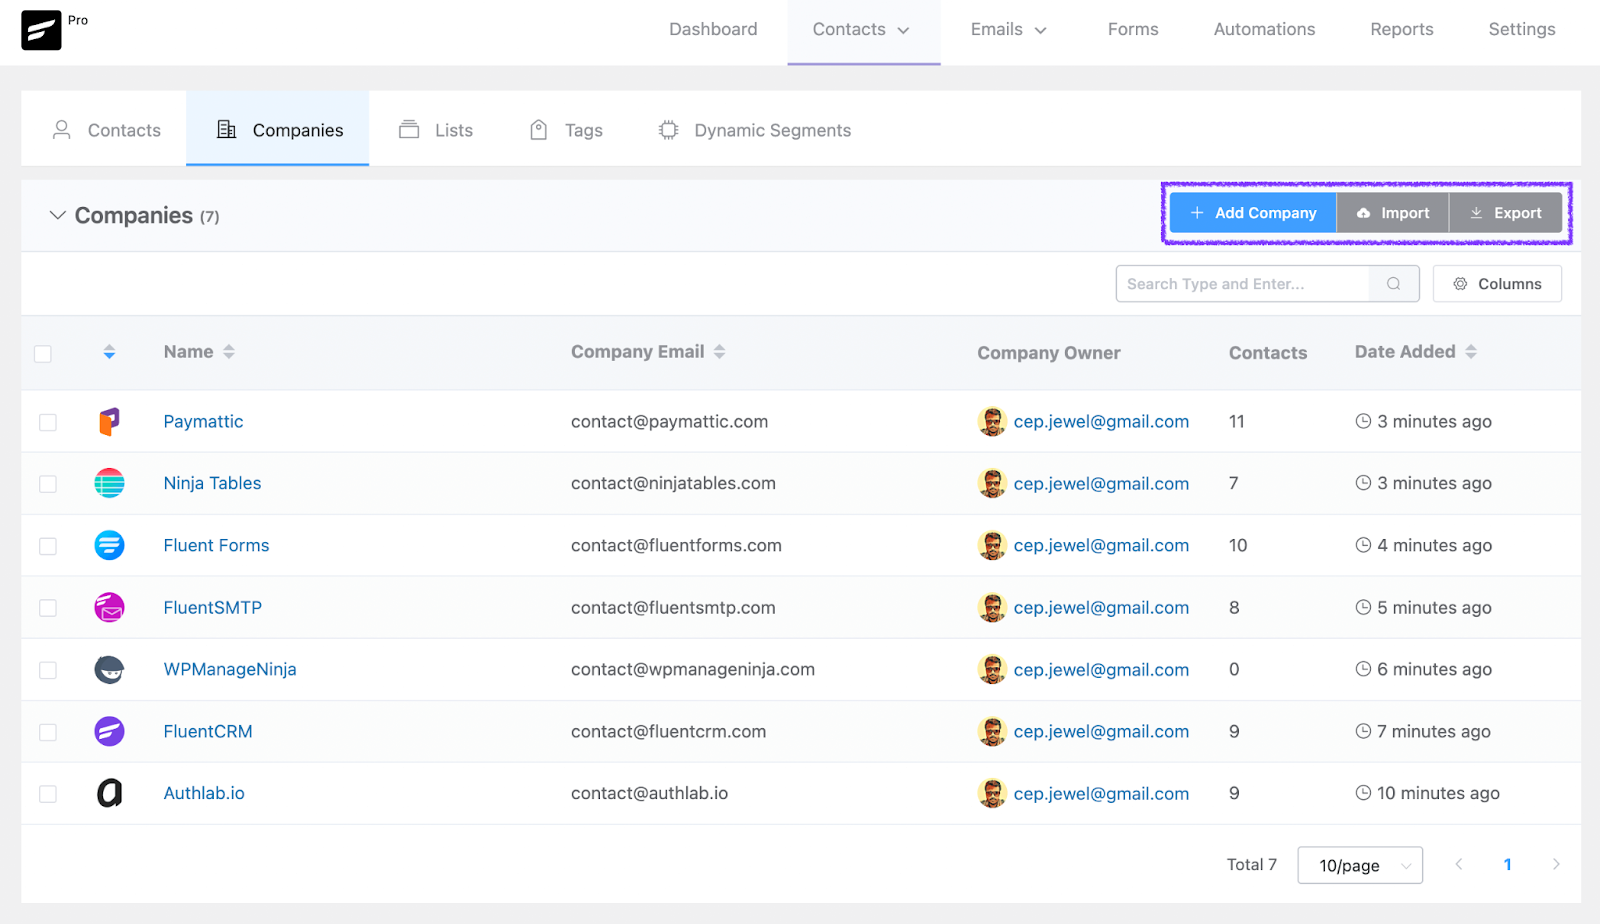Select the Companies tab
This screenshot has height=924, width=1600.
pos(278,130)
